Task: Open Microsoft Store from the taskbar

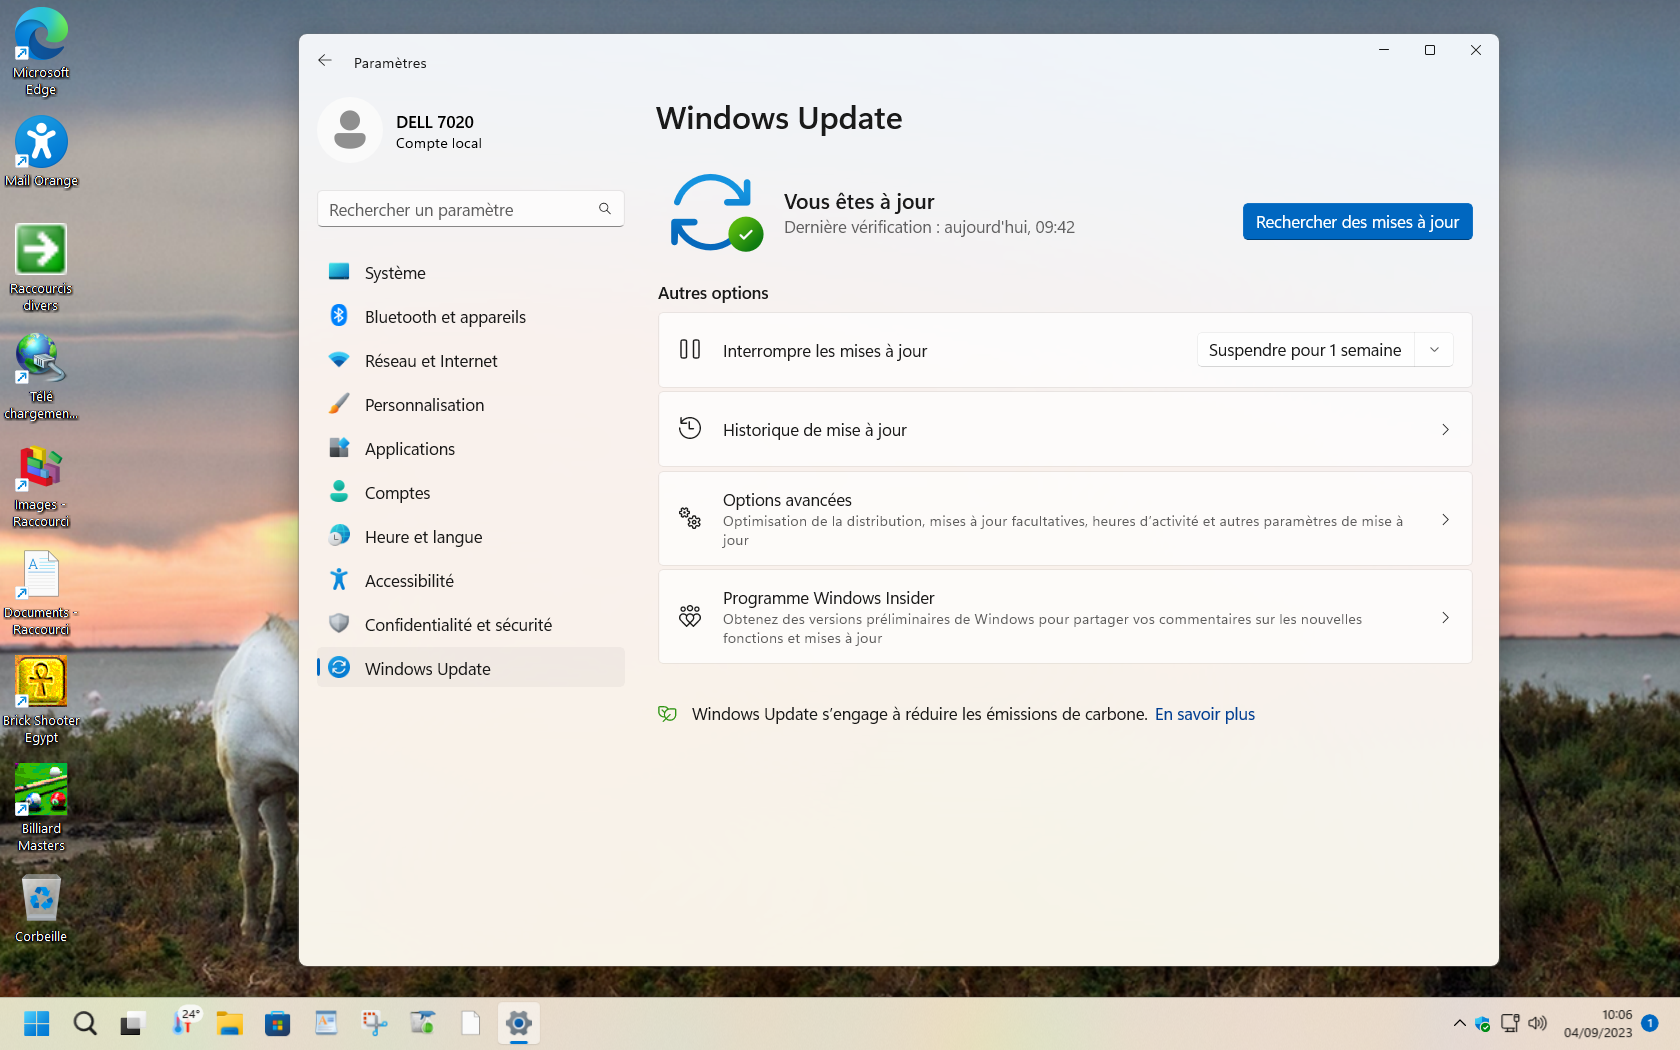Action: [278, 1023]
